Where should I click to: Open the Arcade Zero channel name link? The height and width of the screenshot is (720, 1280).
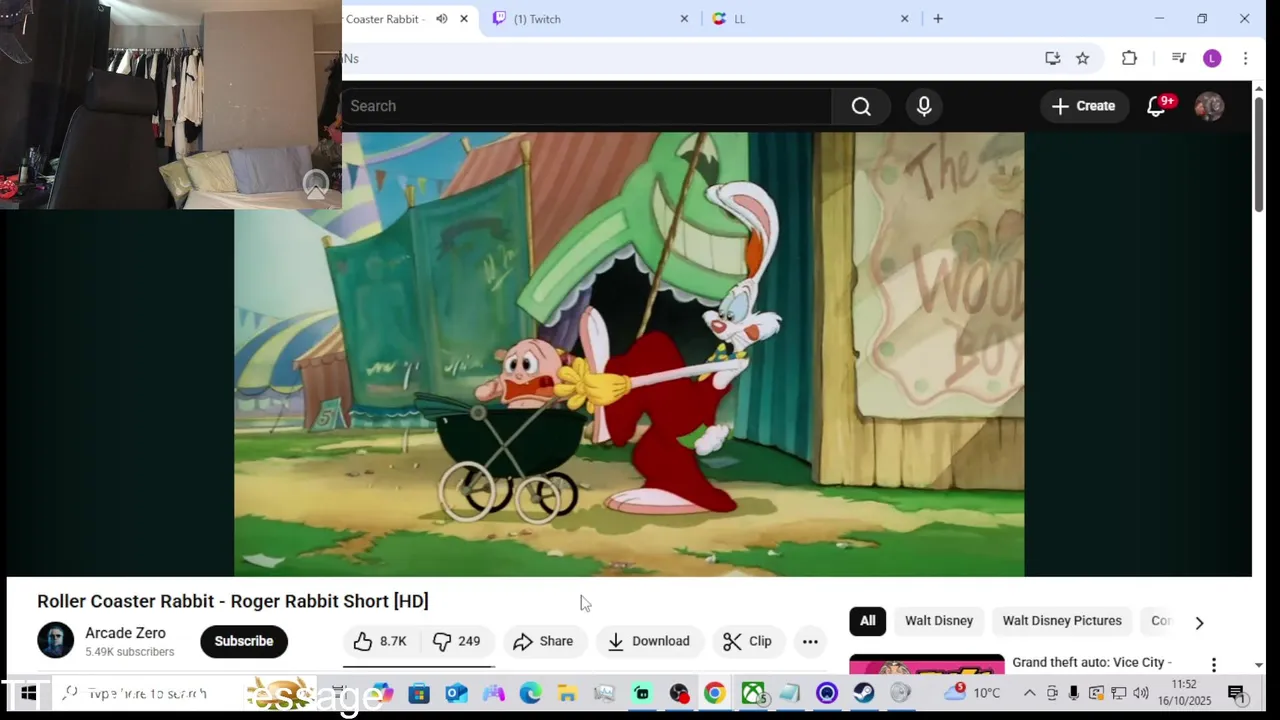[125, 633]
